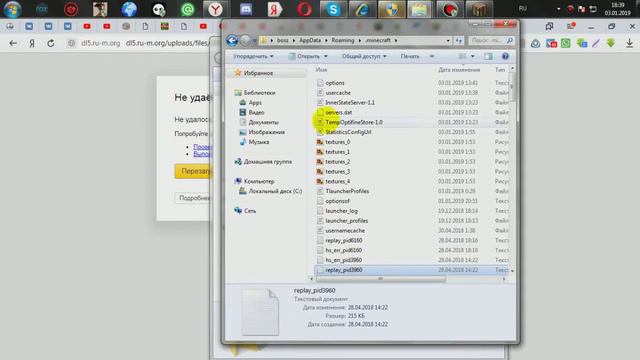The height and width of the screenshot is (360, 640).
Task: Select usernamecache file
Action: point(345,231)
